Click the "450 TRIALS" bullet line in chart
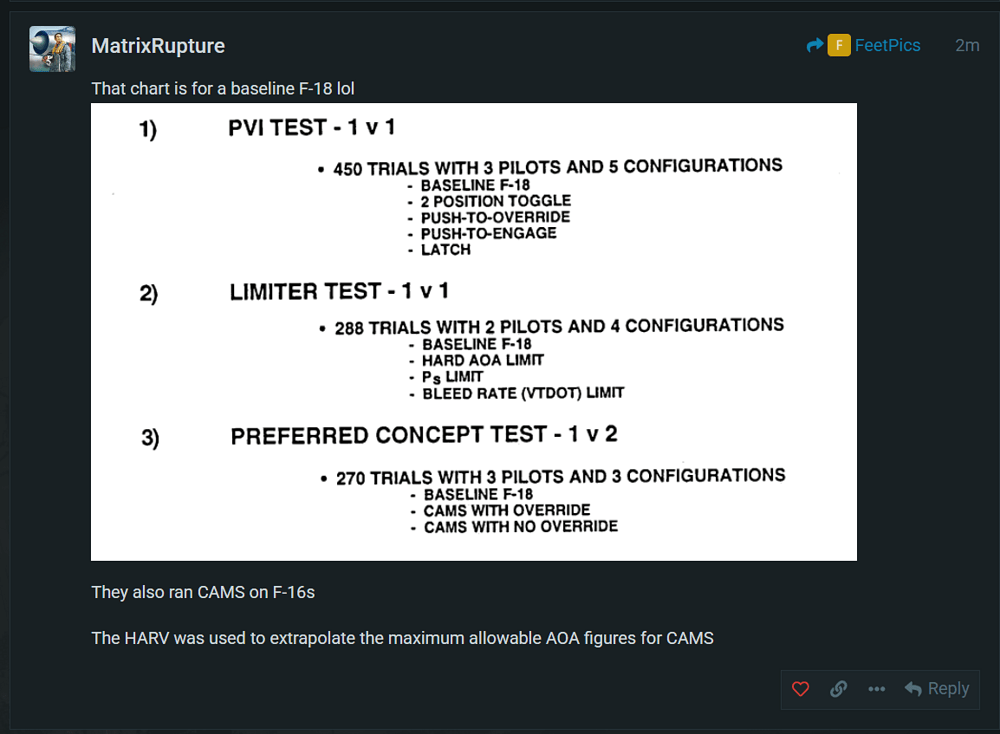 coord(558,167)
